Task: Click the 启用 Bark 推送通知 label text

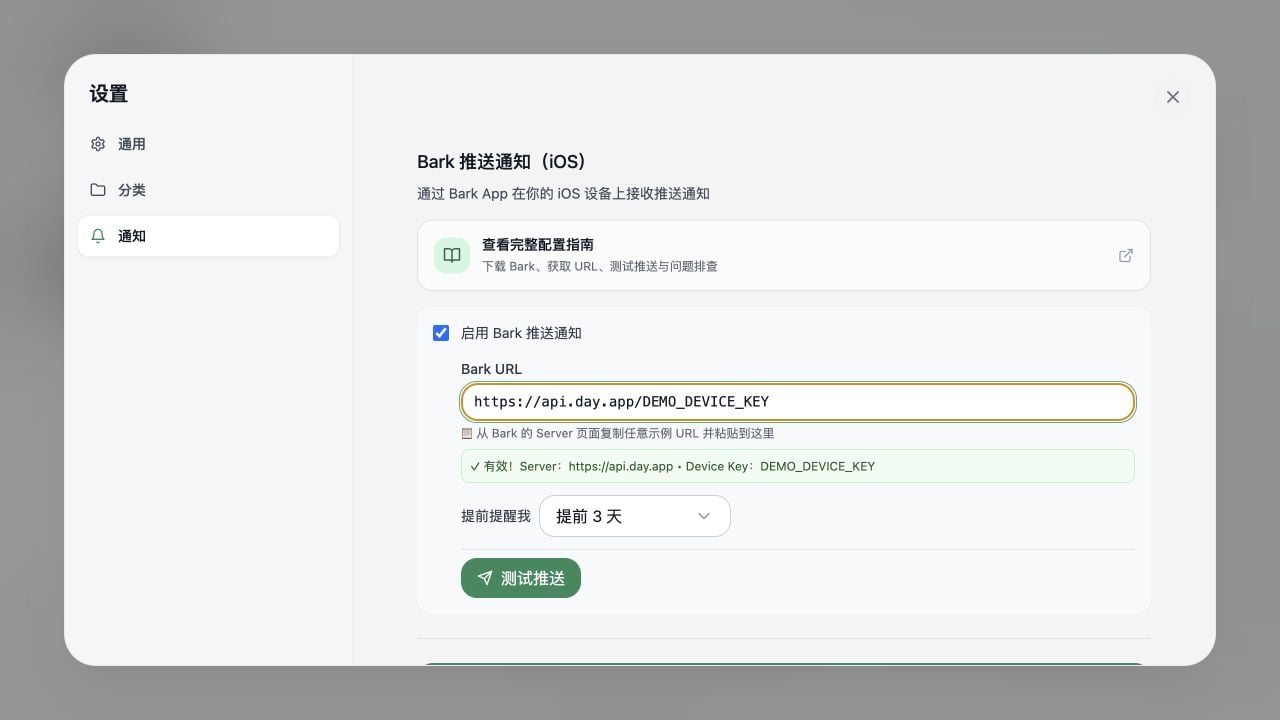Action: pos(521,333)
